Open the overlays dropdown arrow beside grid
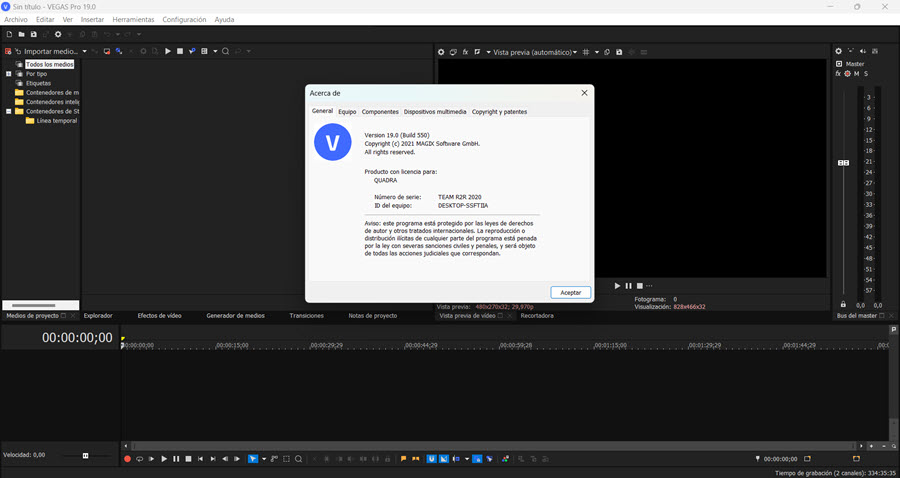This screenshot has width=900, height=478. click(597, 52)
